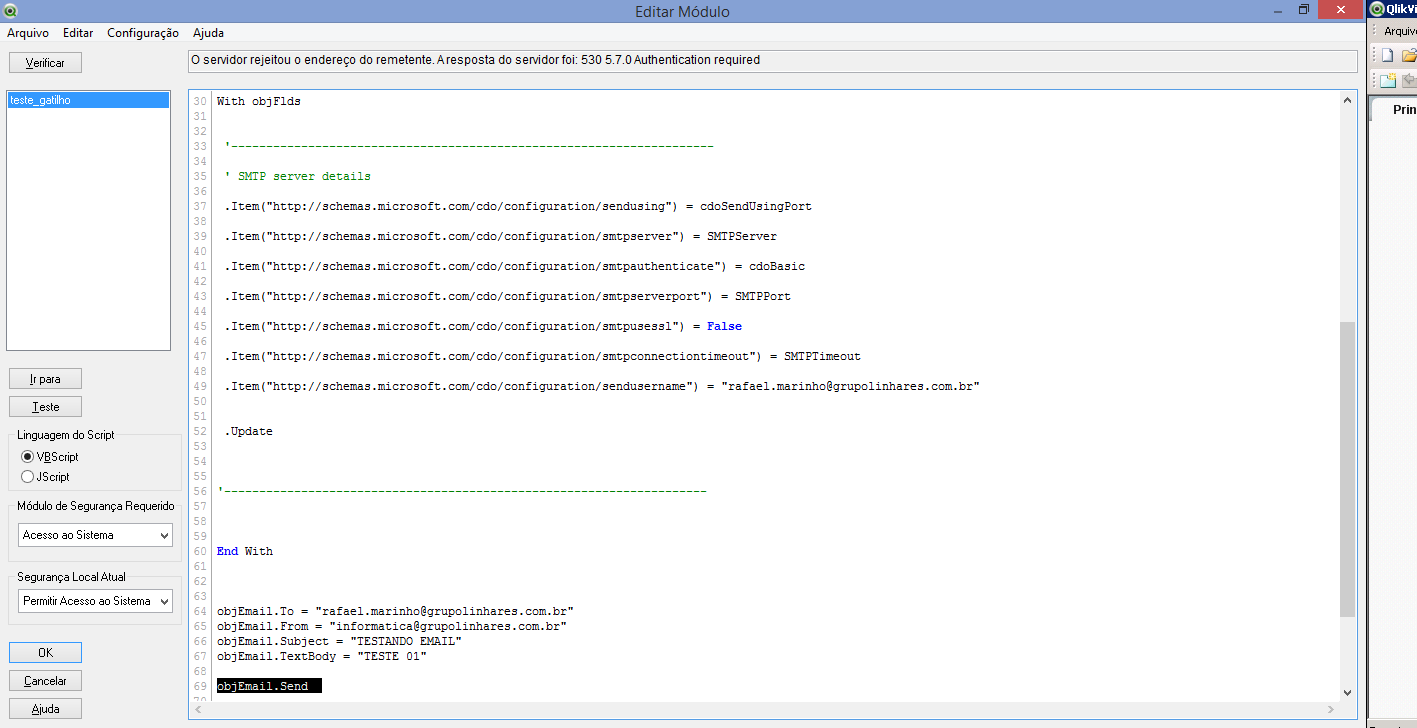This screenshot has height=728, width=1417.
Task: Click the sendusername configuration line
Action: 602,386
